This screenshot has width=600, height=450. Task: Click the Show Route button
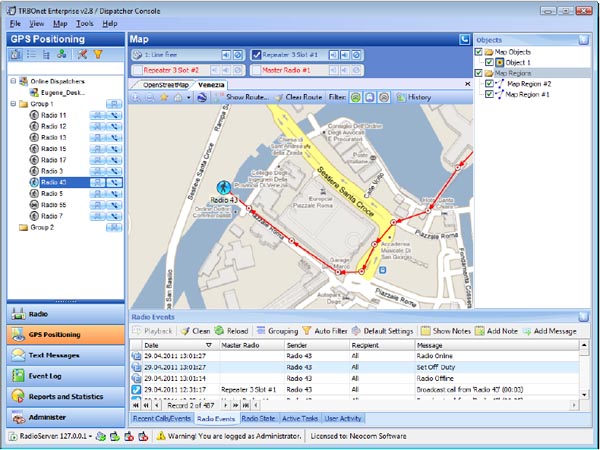pos(242,98)
